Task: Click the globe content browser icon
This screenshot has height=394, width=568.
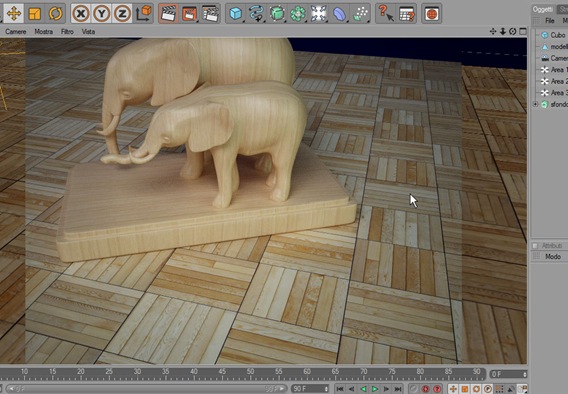Action: pos(432,14)
